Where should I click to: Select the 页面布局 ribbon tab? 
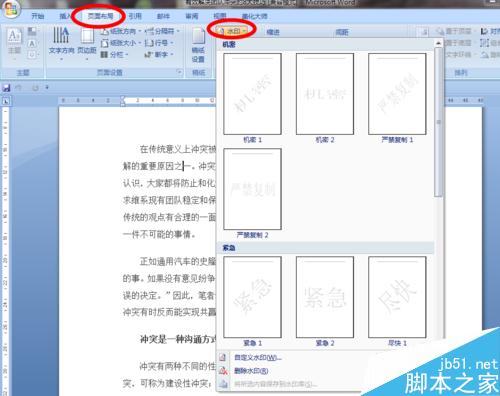100,16
